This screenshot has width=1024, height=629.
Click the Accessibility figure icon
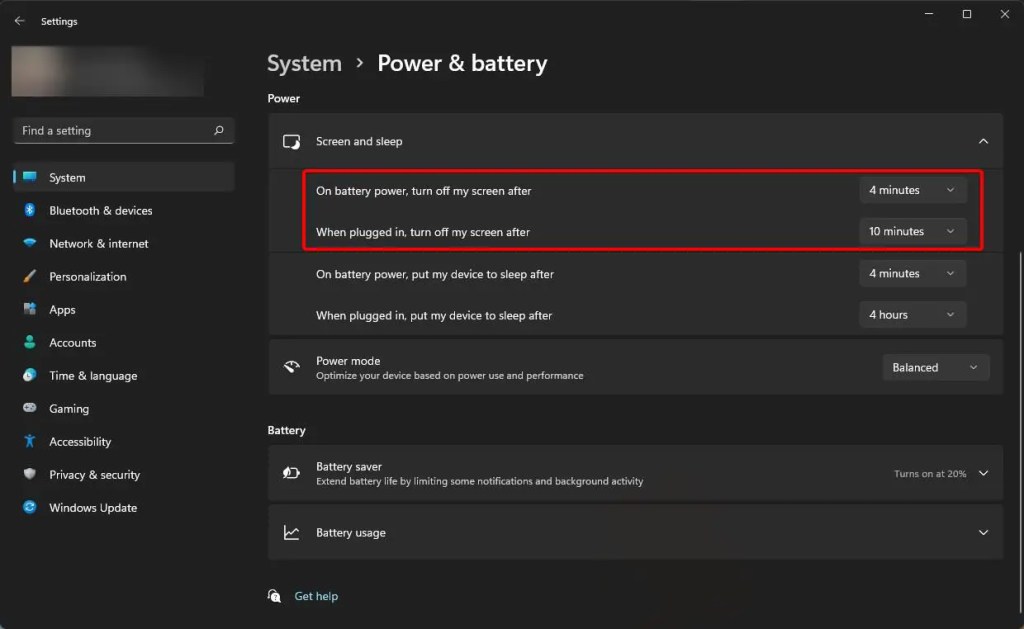tap(30, 441)
